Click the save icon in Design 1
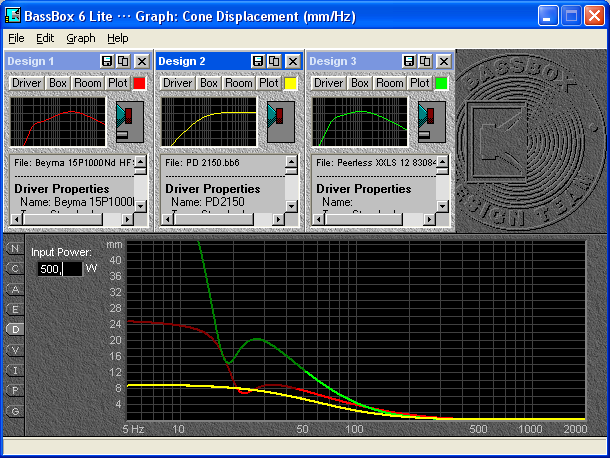 coord(107,61)
